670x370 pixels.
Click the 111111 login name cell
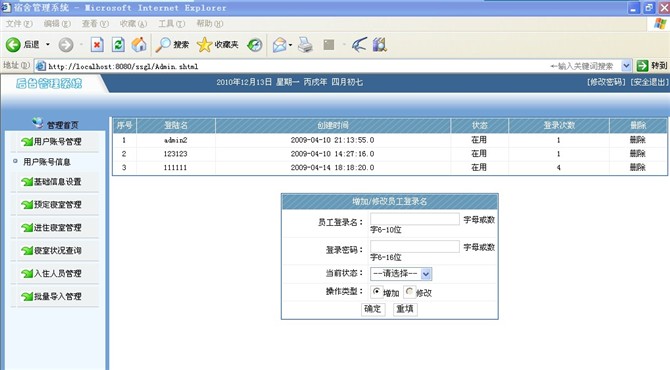coord(176,167)
